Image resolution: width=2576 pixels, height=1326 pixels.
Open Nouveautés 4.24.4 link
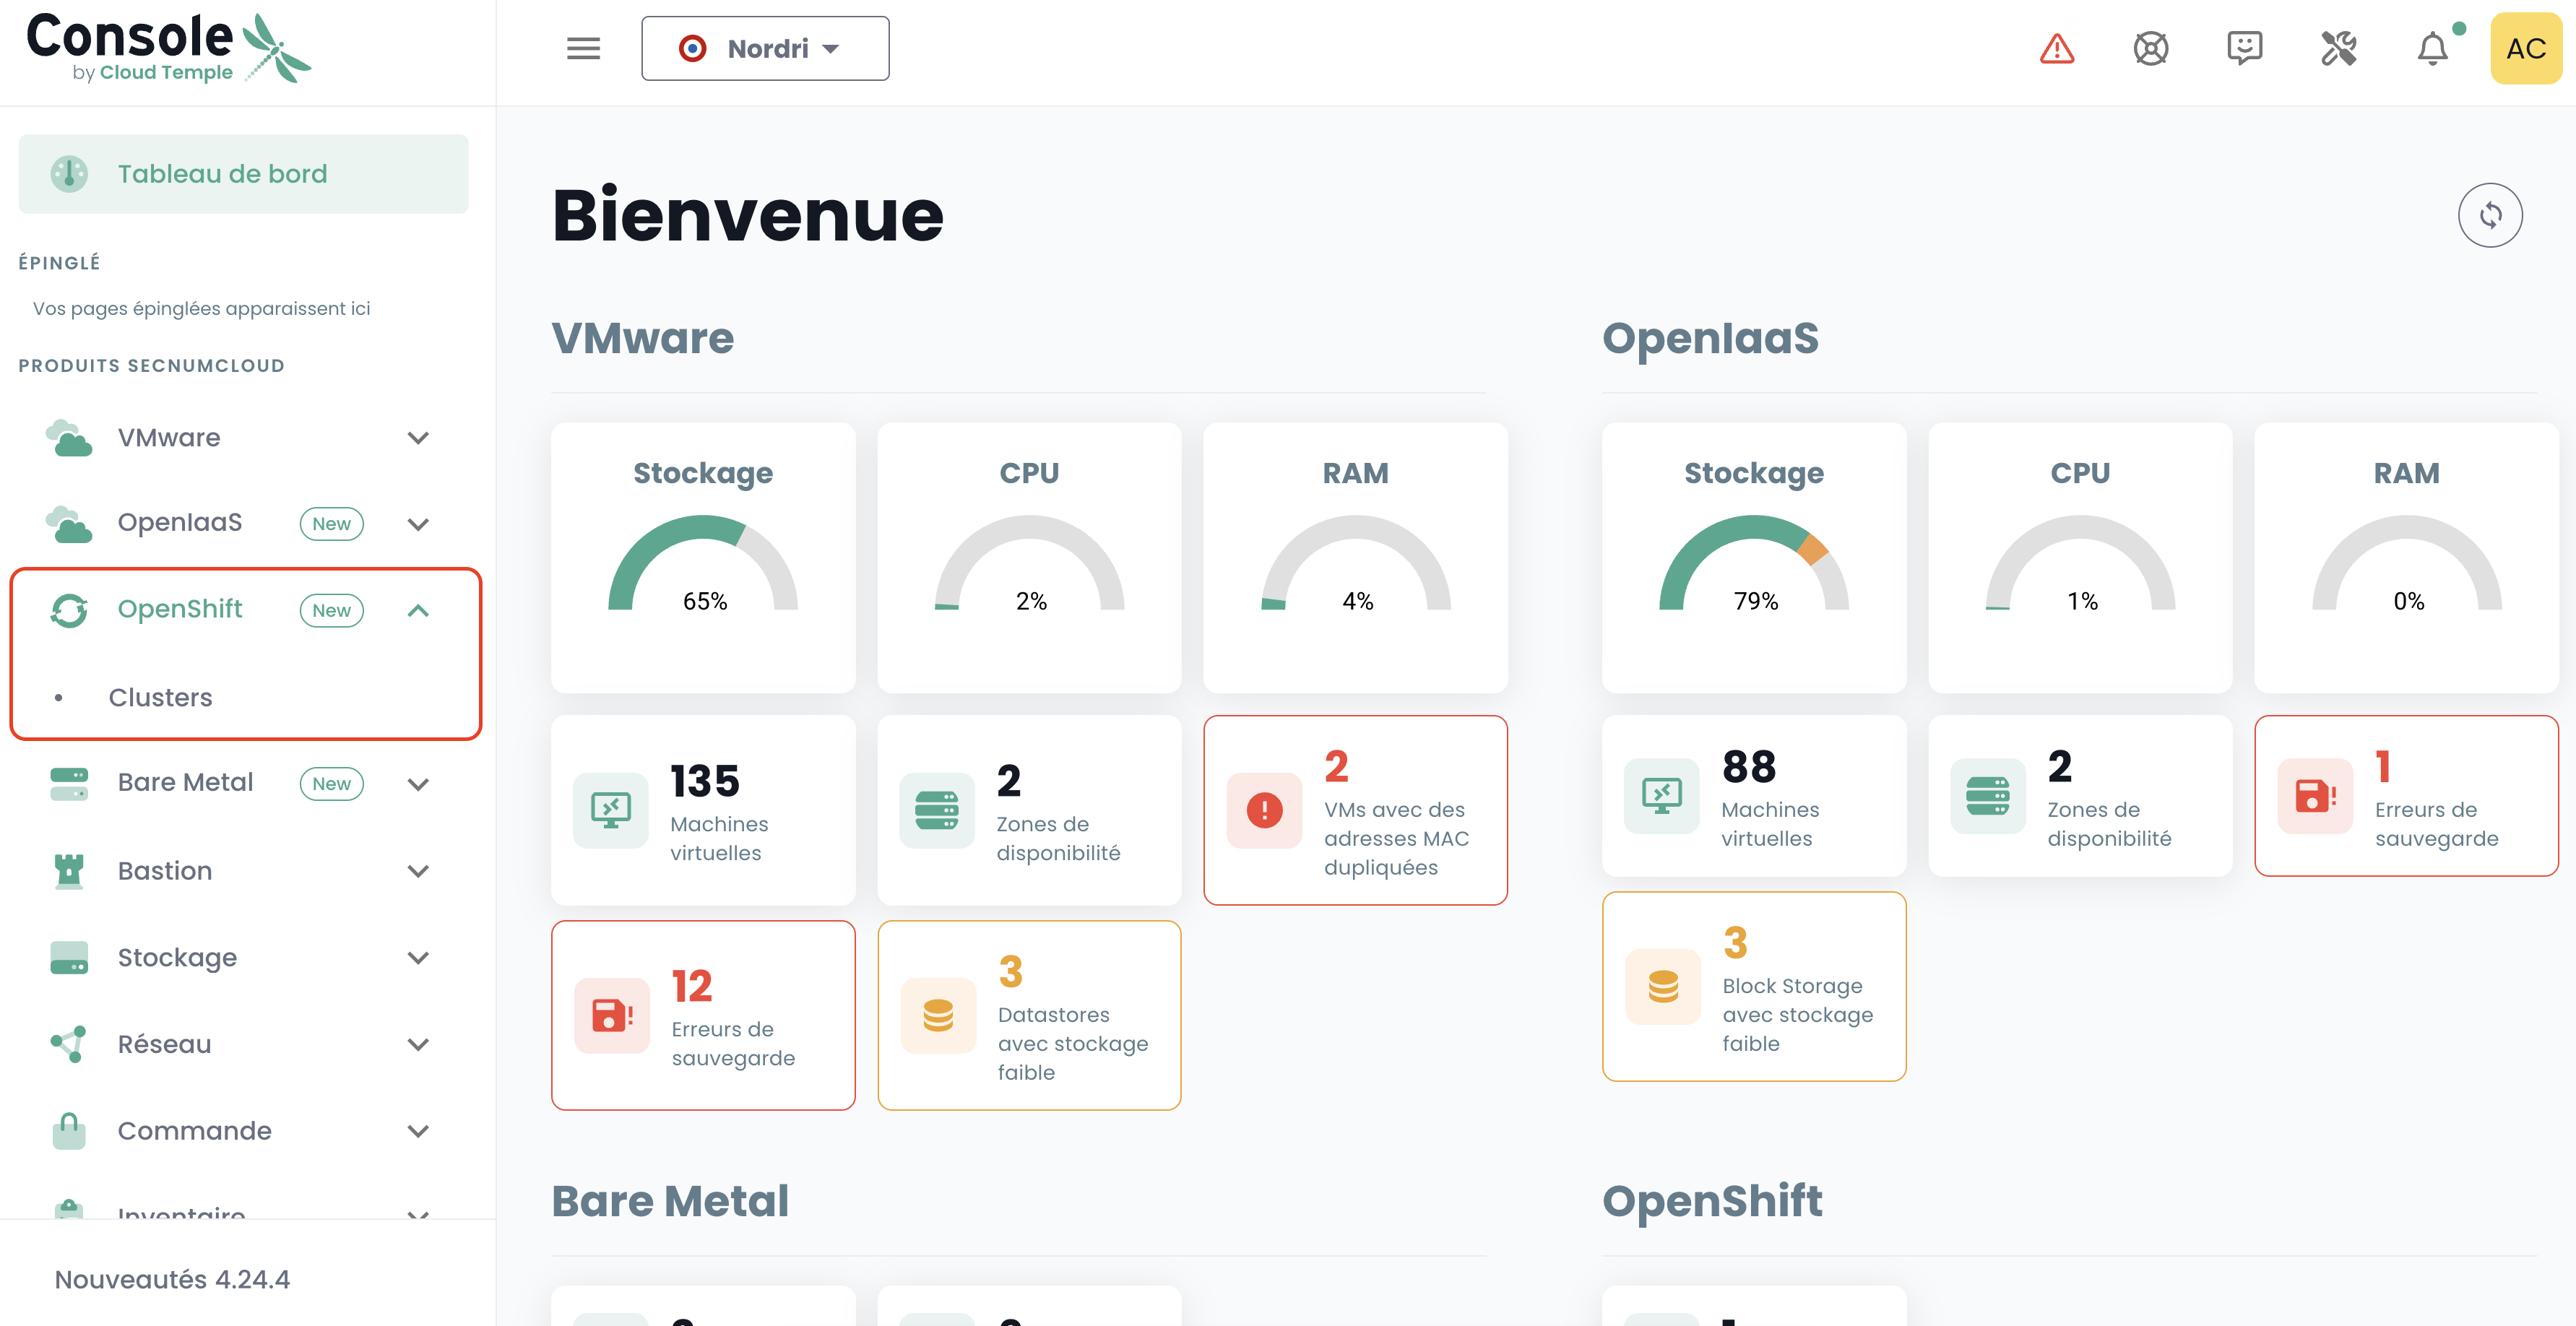tap(172, 1279)
